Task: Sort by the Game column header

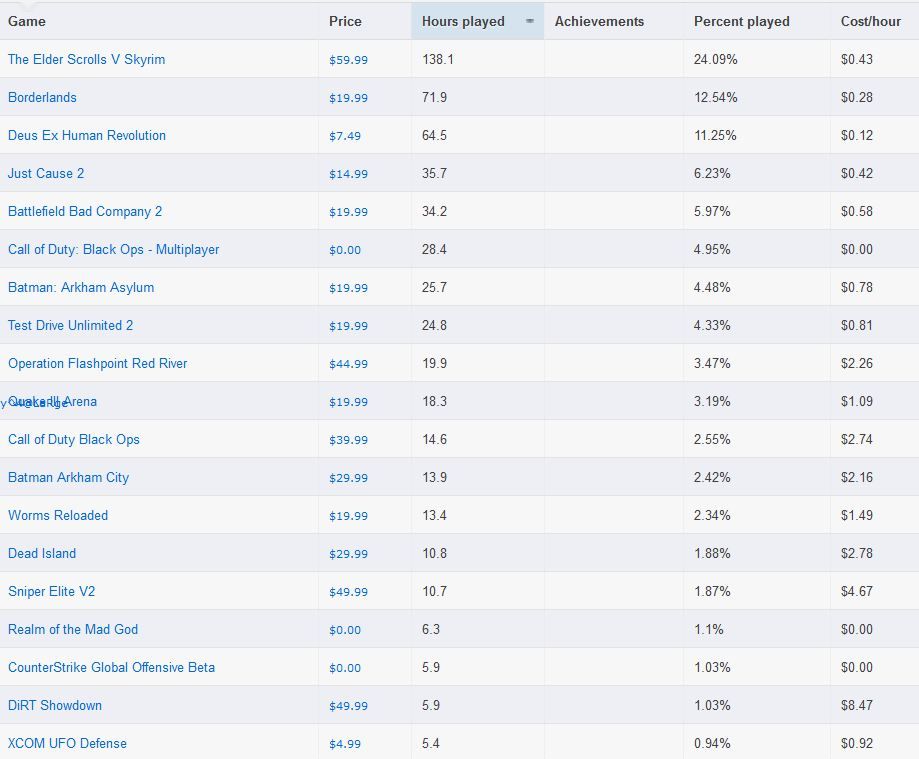Action: pyautogui.click(x=27, y=21)
